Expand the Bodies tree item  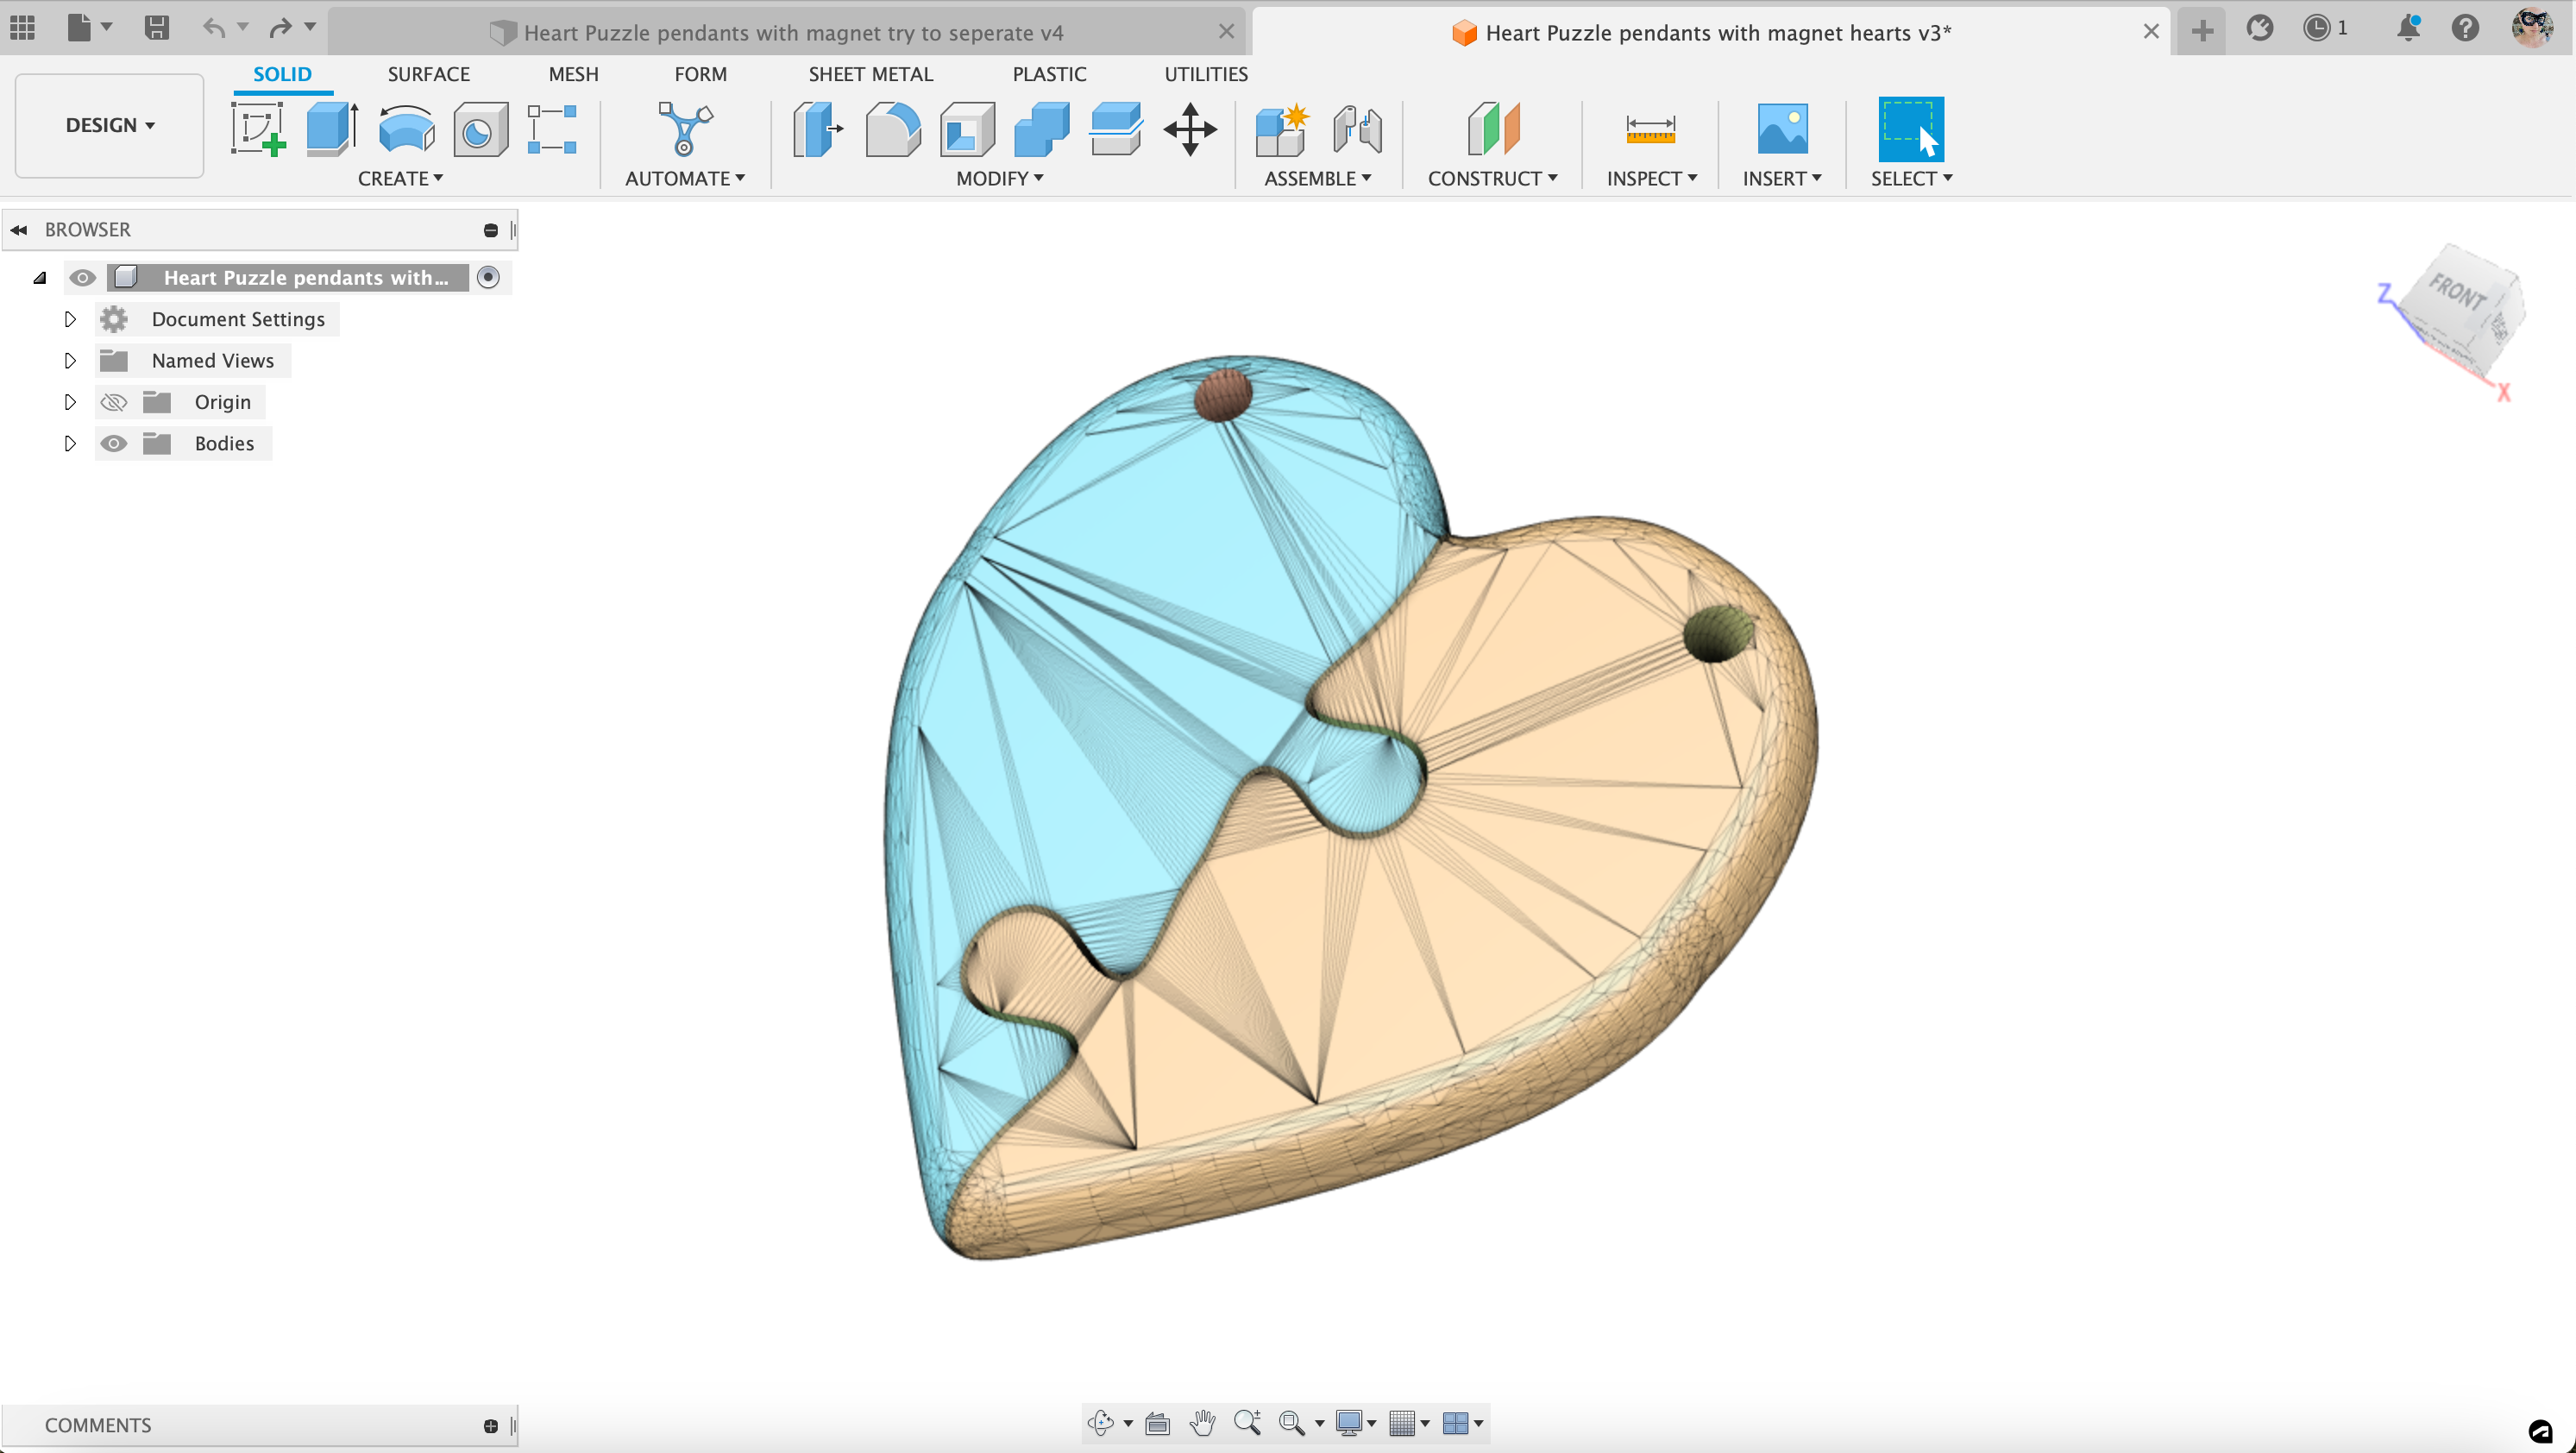[x=69, y=443]
